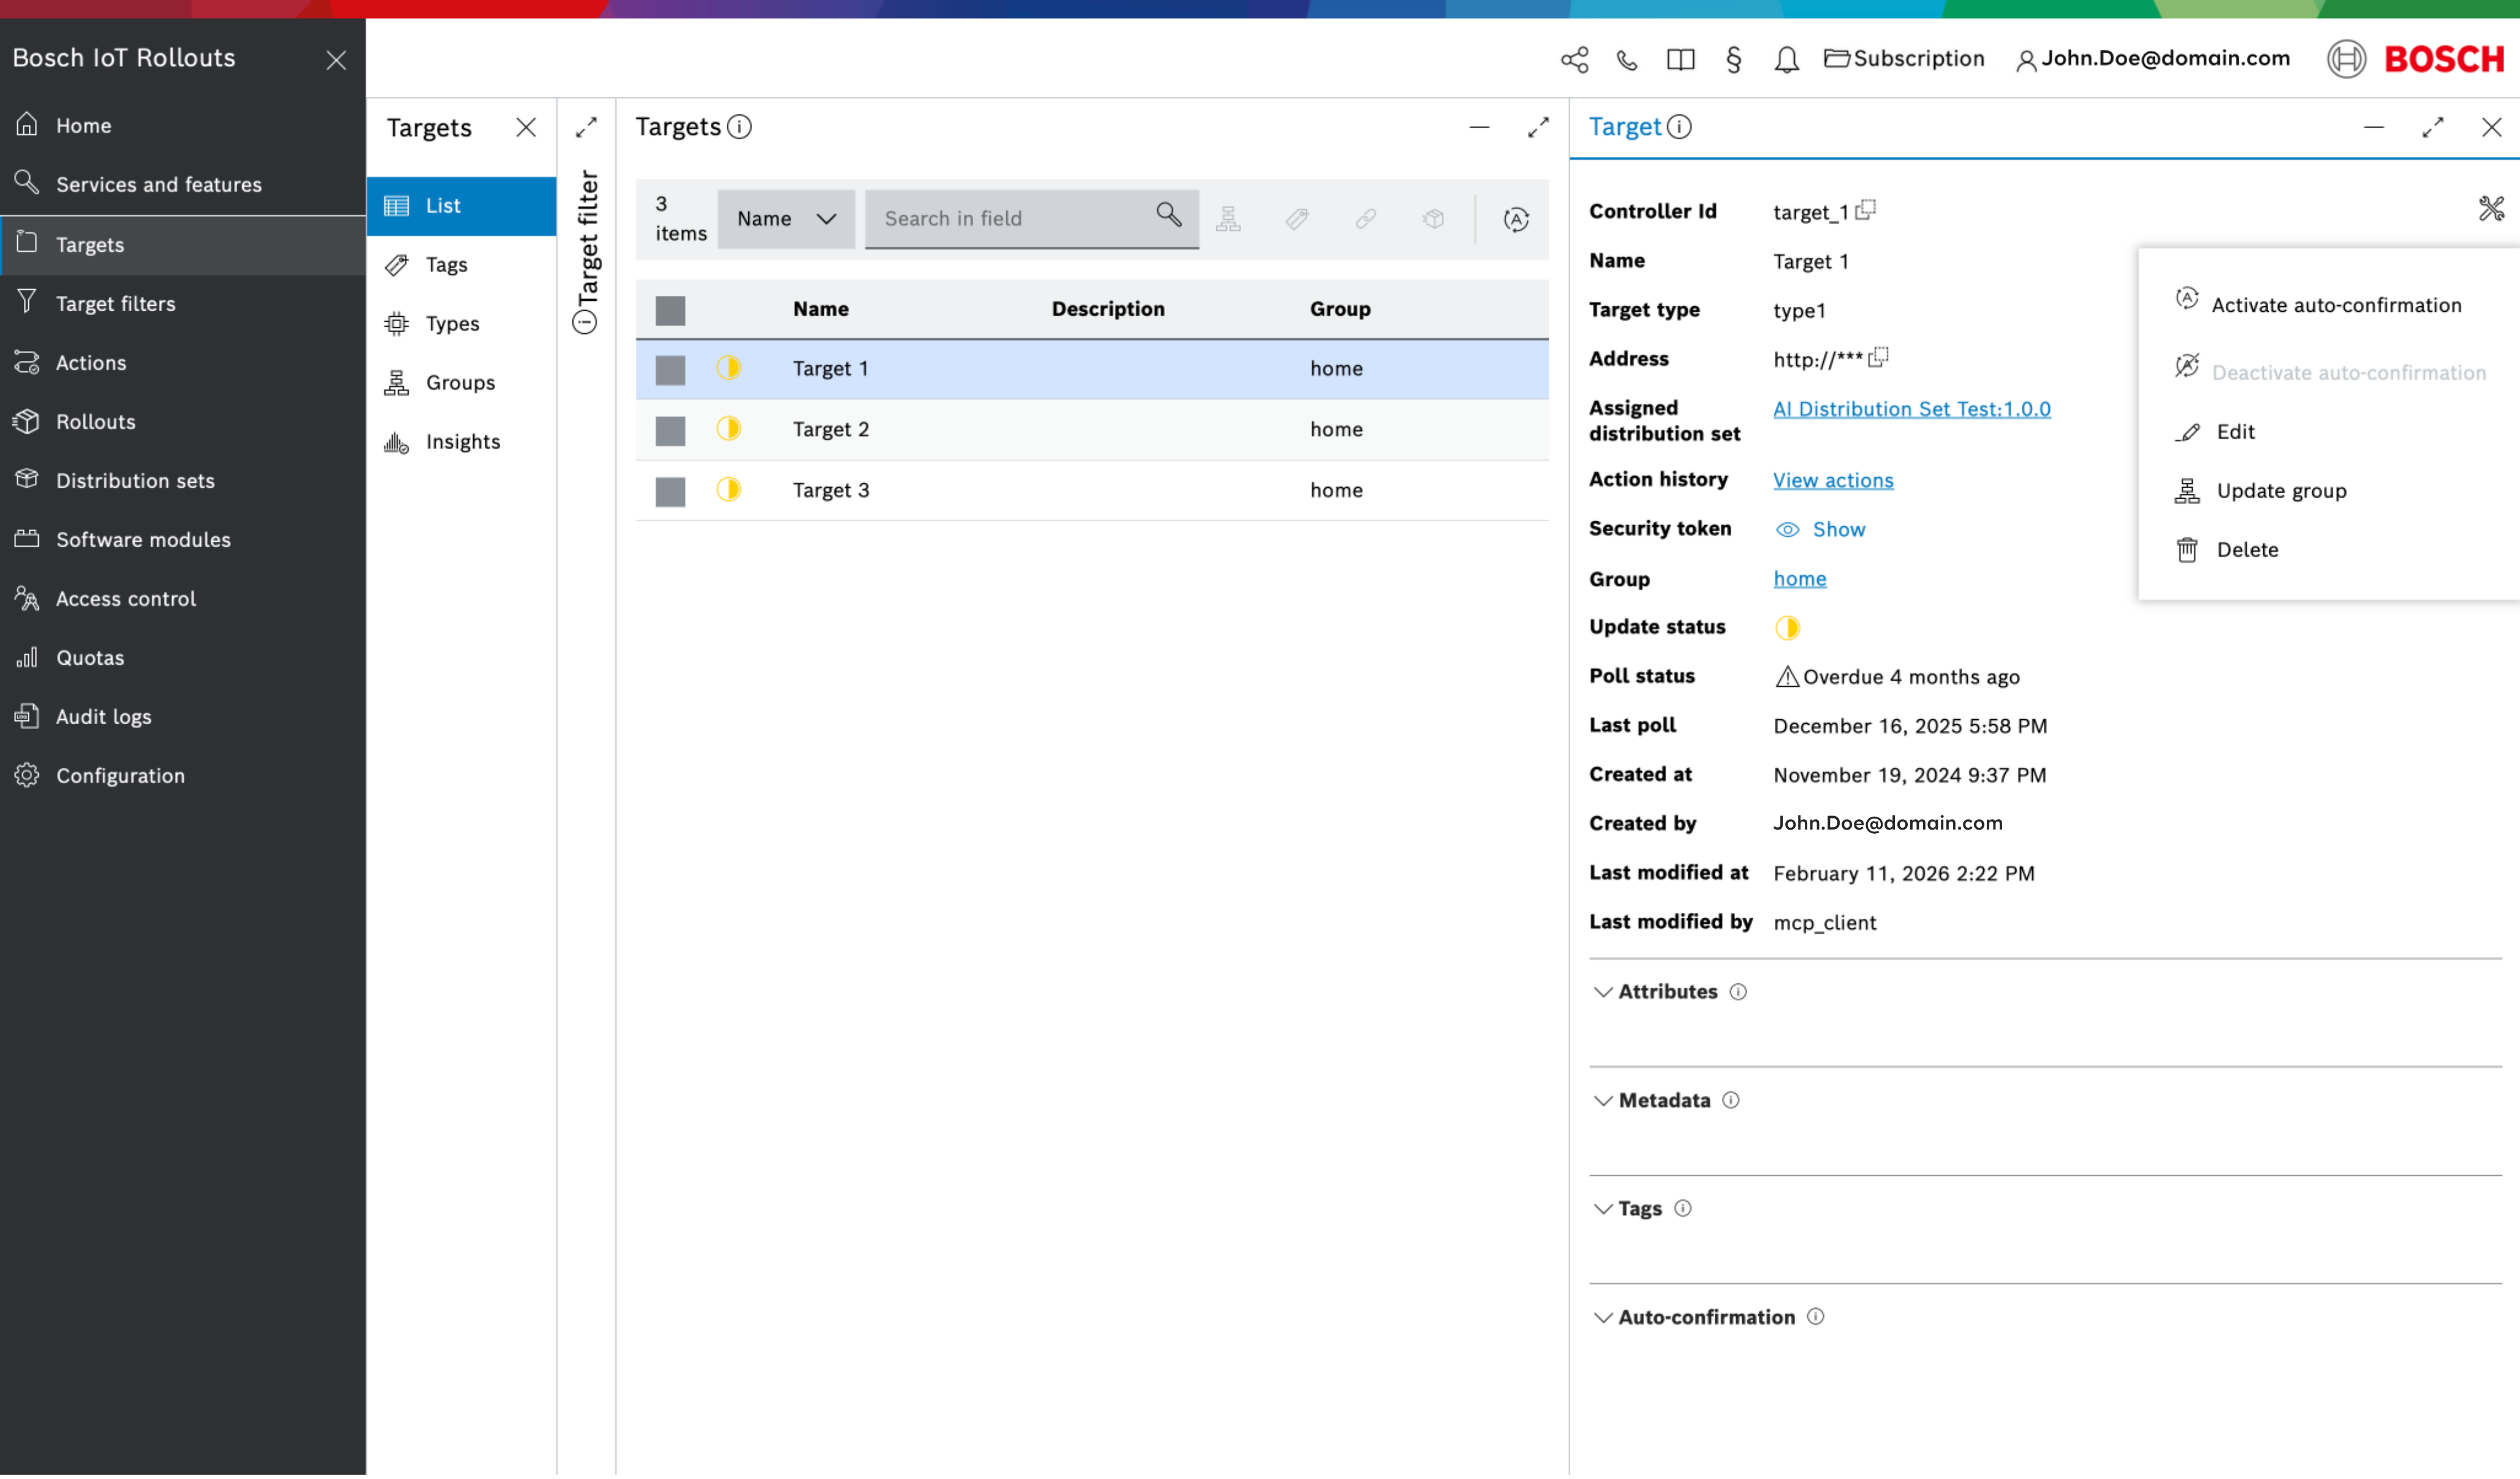2520x1479 pixels.
Task: Show the security token
Action: pos(1820,530)
